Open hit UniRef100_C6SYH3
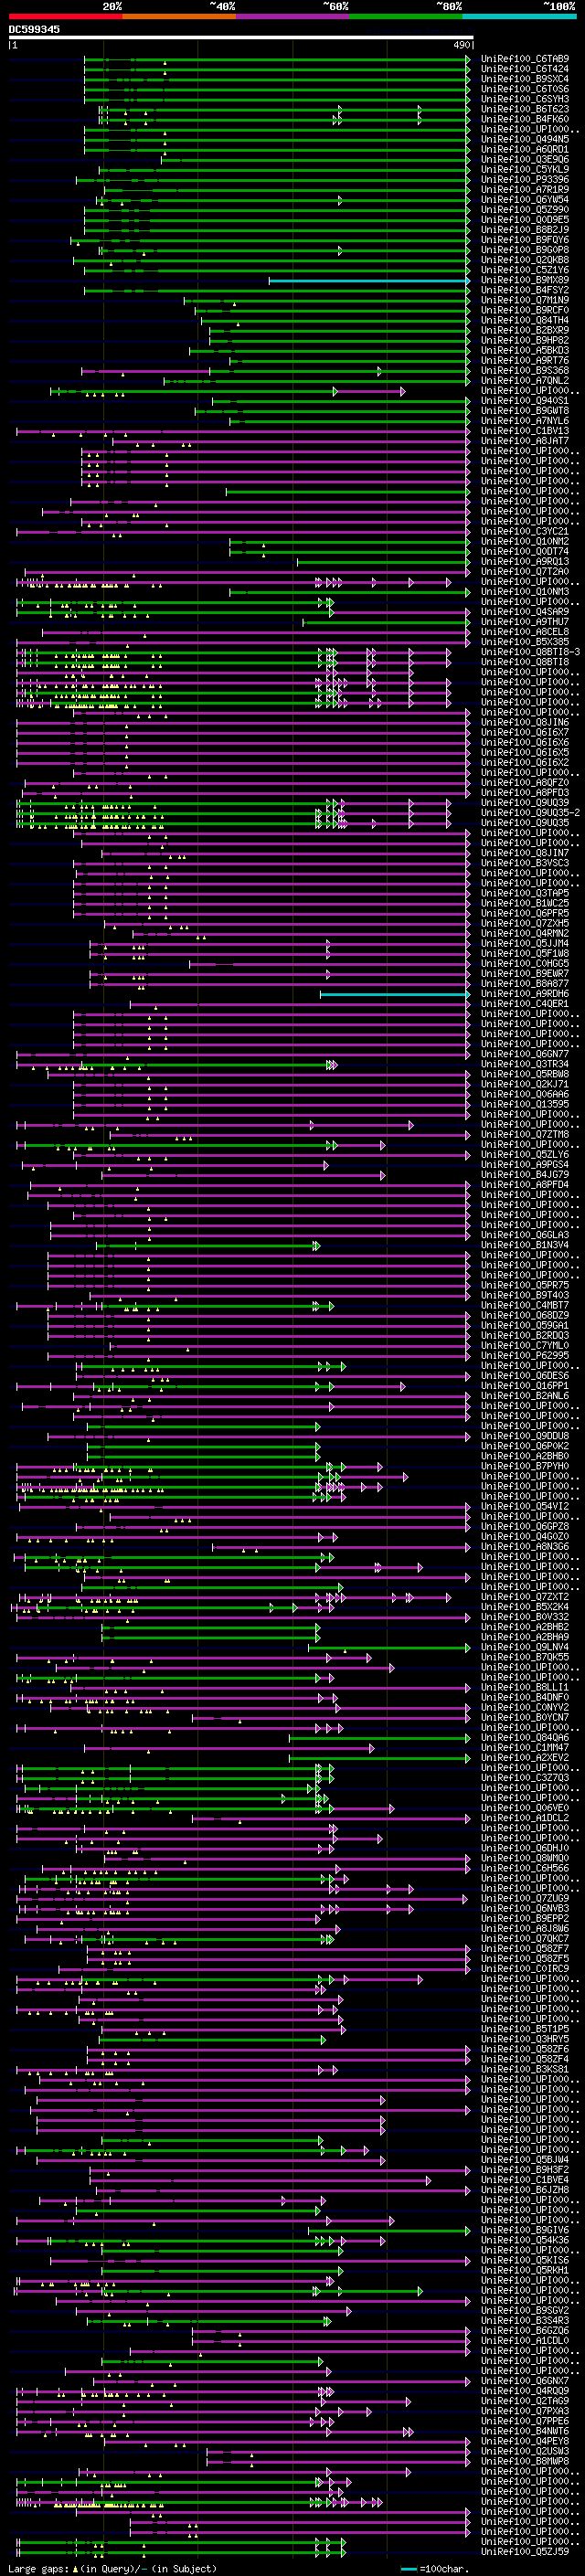This screenshot has height=2576, width=585. (x=525, y=99)
